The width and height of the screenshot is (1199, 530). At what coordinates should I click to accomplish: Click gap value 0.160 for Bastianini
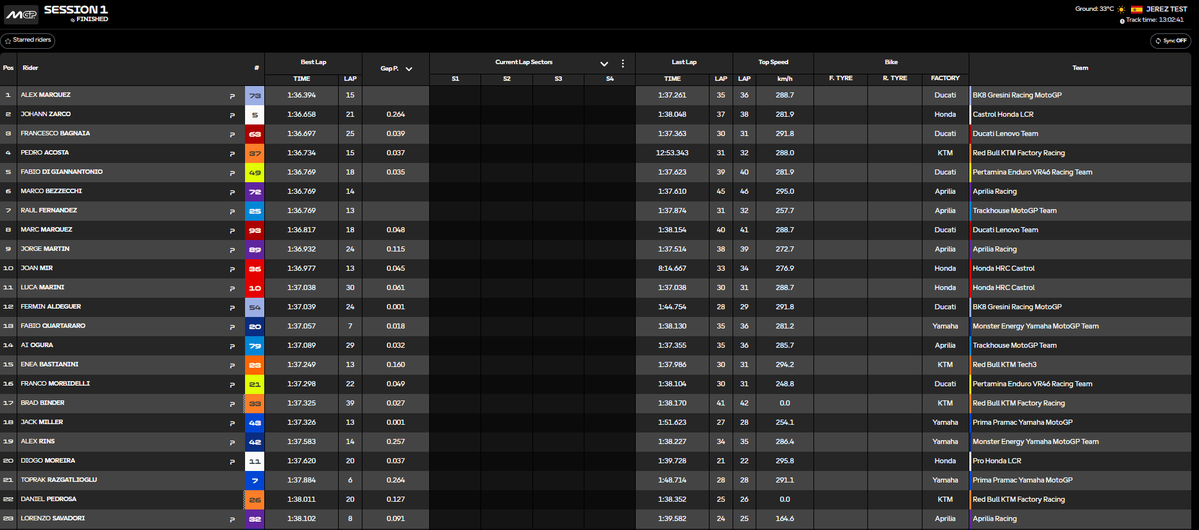point(395,365)
